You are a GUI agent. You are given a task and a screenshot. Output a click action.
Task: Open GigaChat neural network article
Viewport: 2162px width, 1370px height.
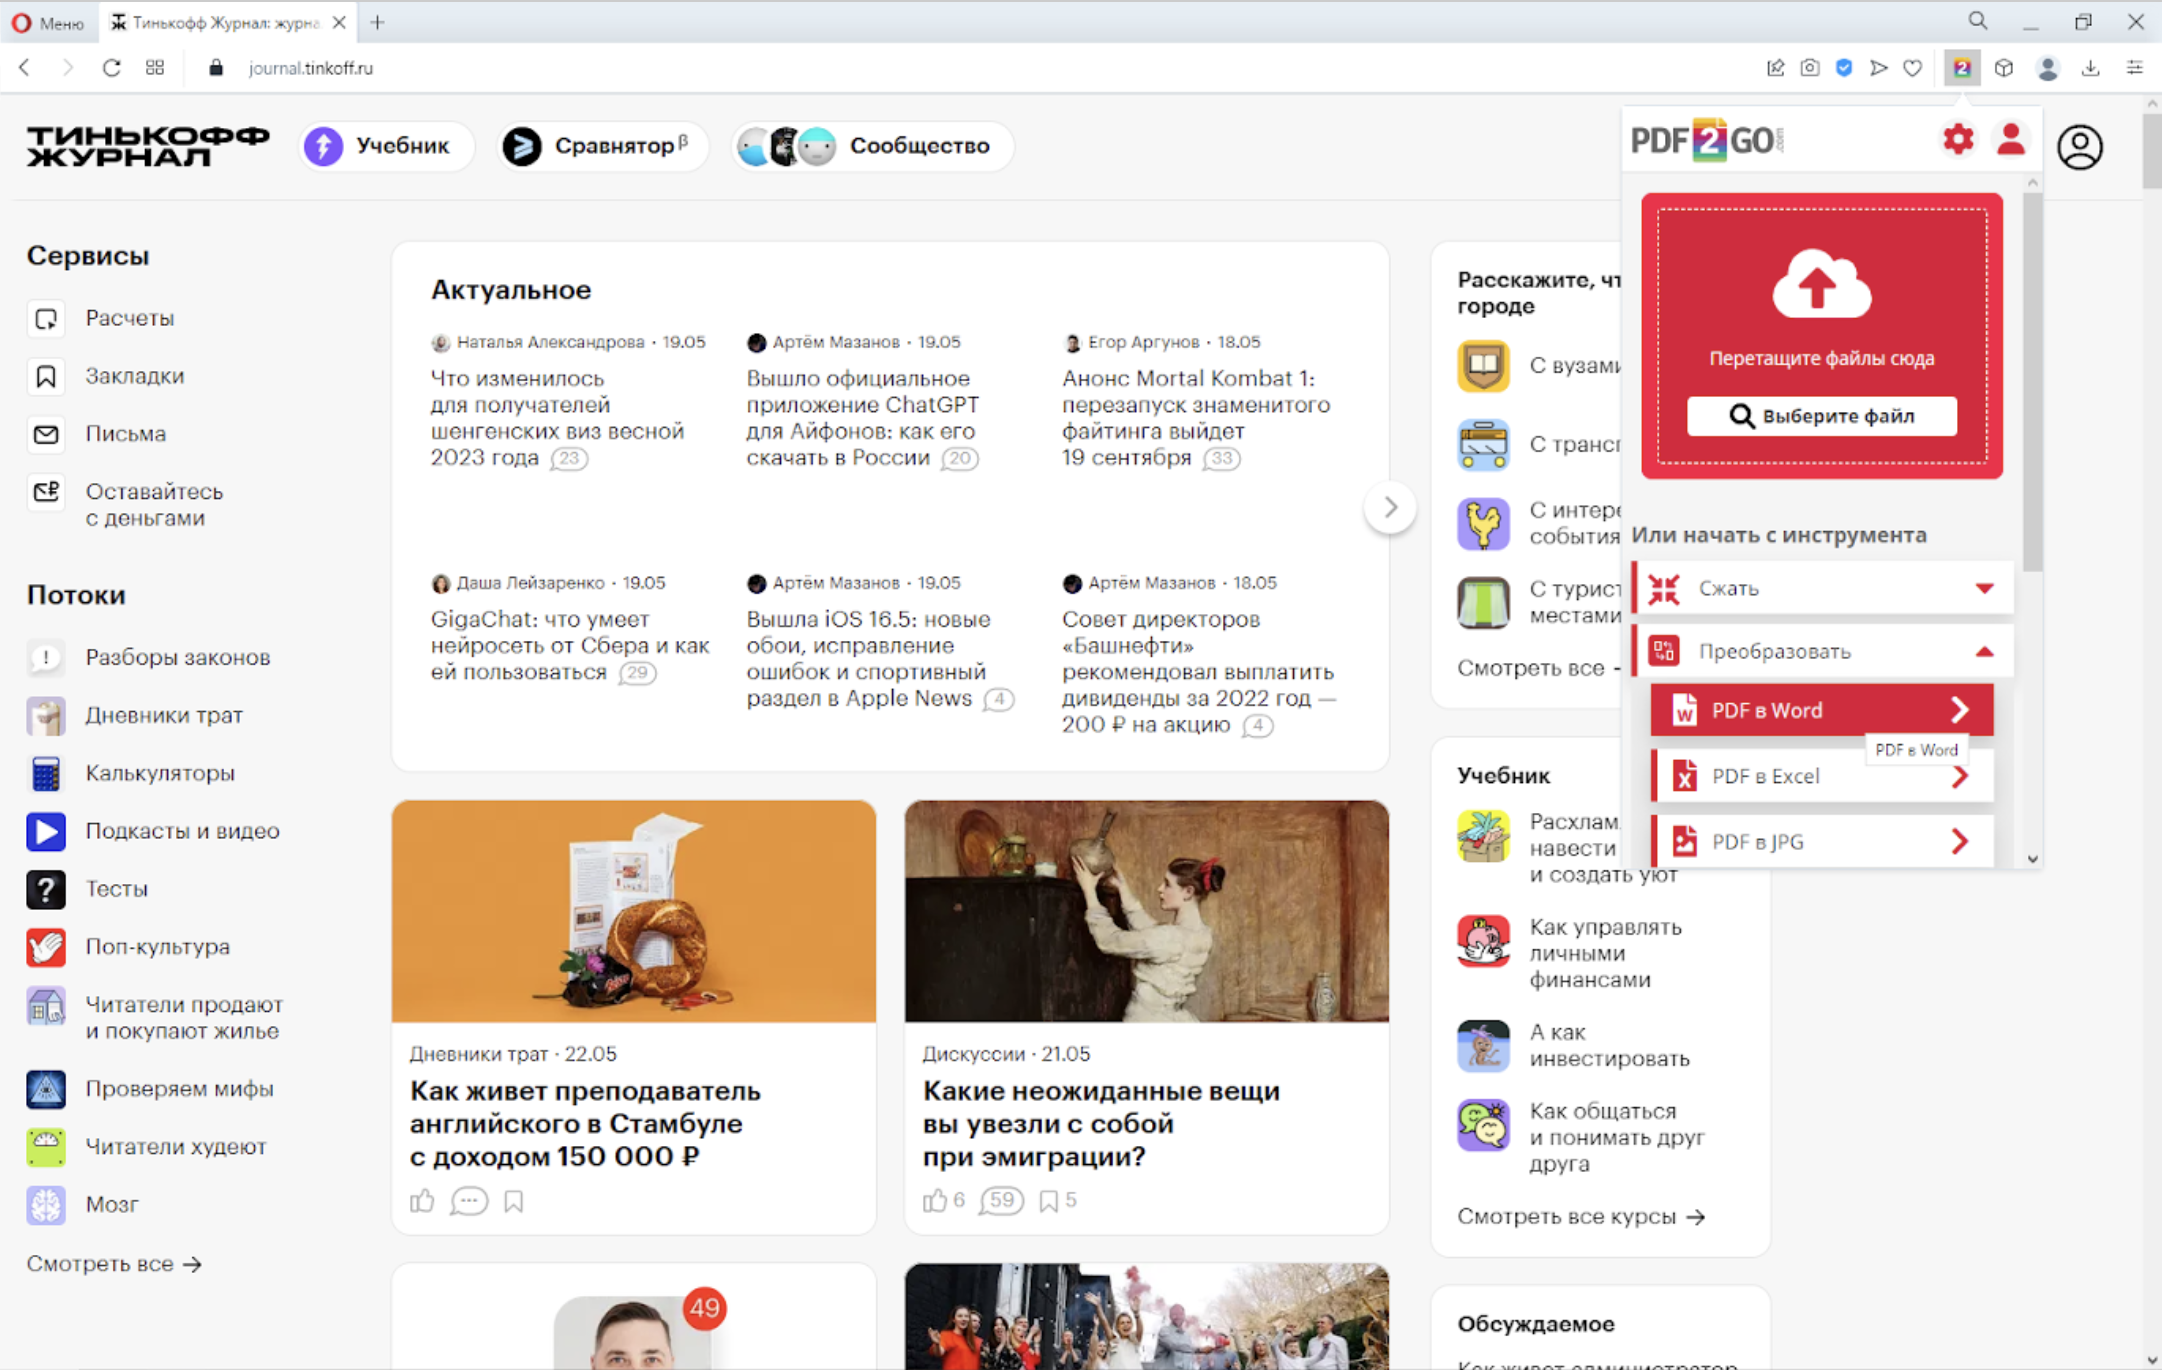[570, 646]
